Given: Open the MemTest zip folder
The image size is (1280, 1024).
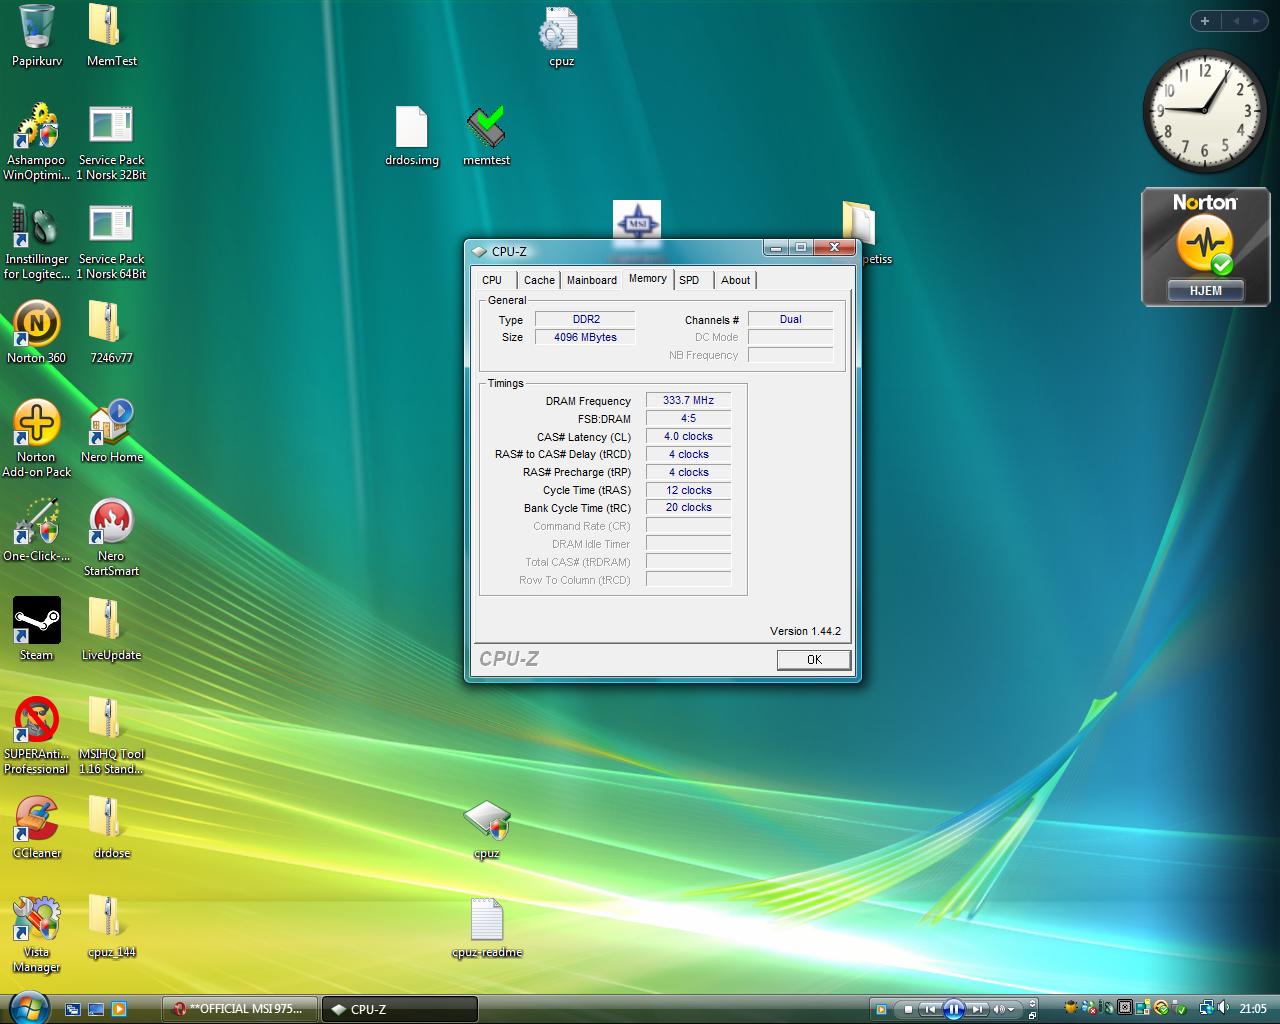Looking at the screenshot, I should [111, 36].
